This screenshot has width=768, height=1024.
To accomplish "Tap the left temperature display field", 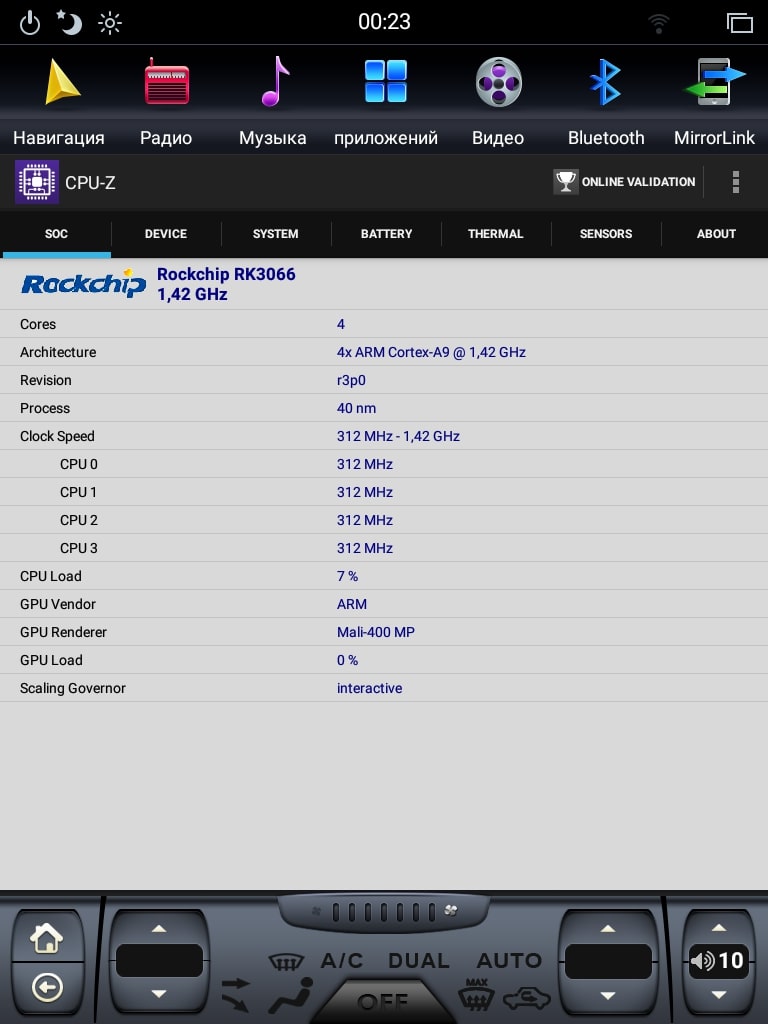I will click(159, 961).
